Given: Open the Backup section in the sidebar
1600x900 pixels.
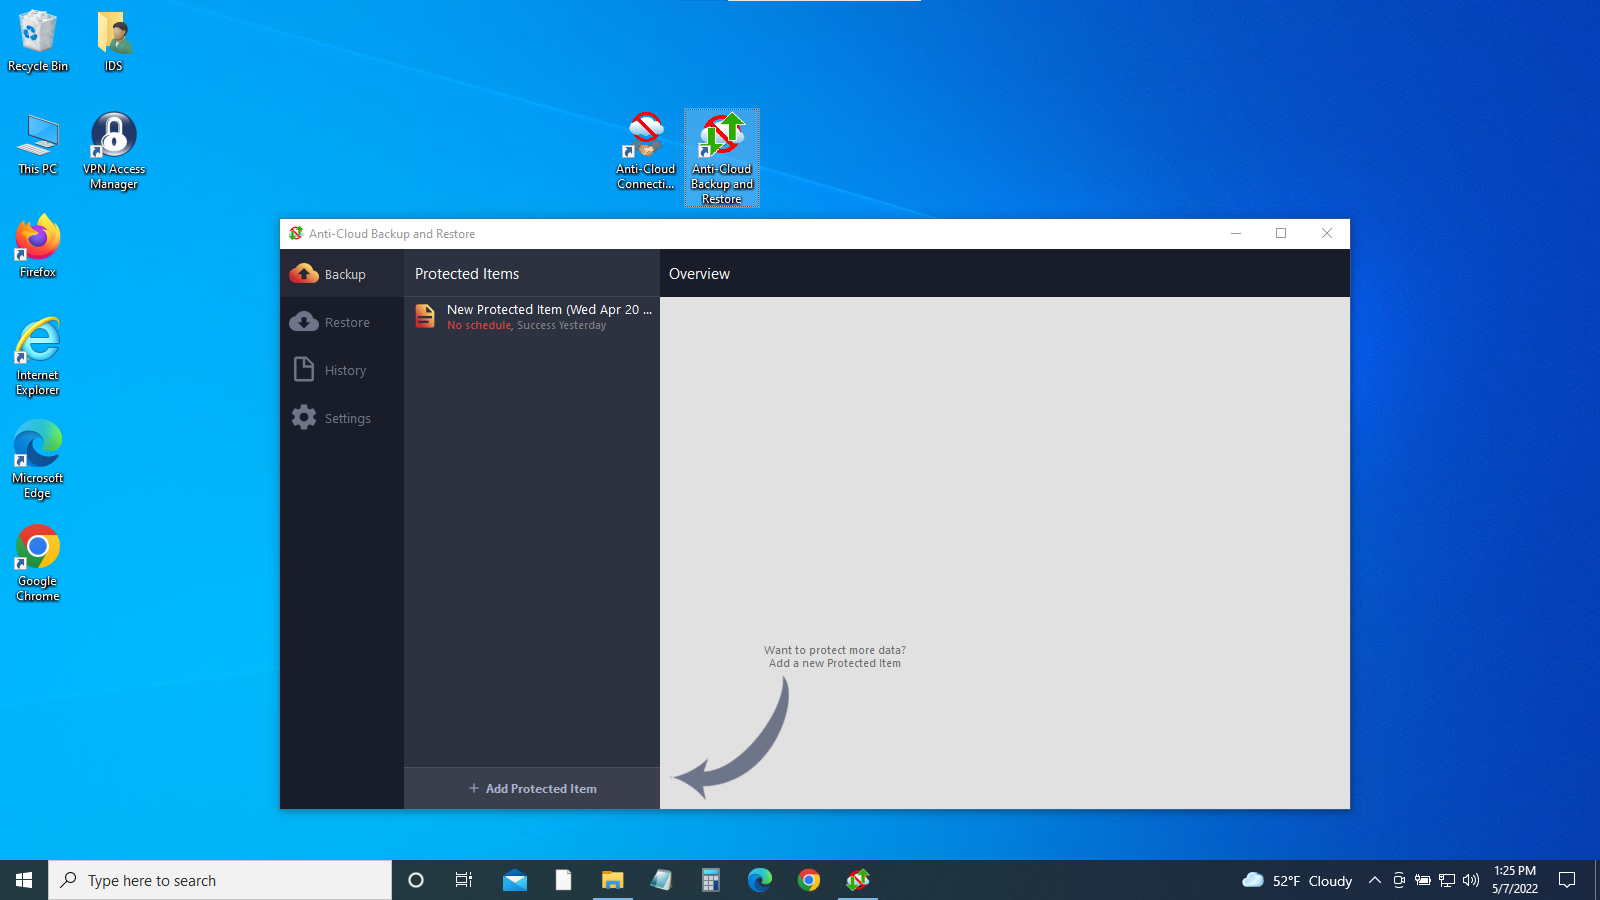Looking at the screenshot, I should point(342,274).
